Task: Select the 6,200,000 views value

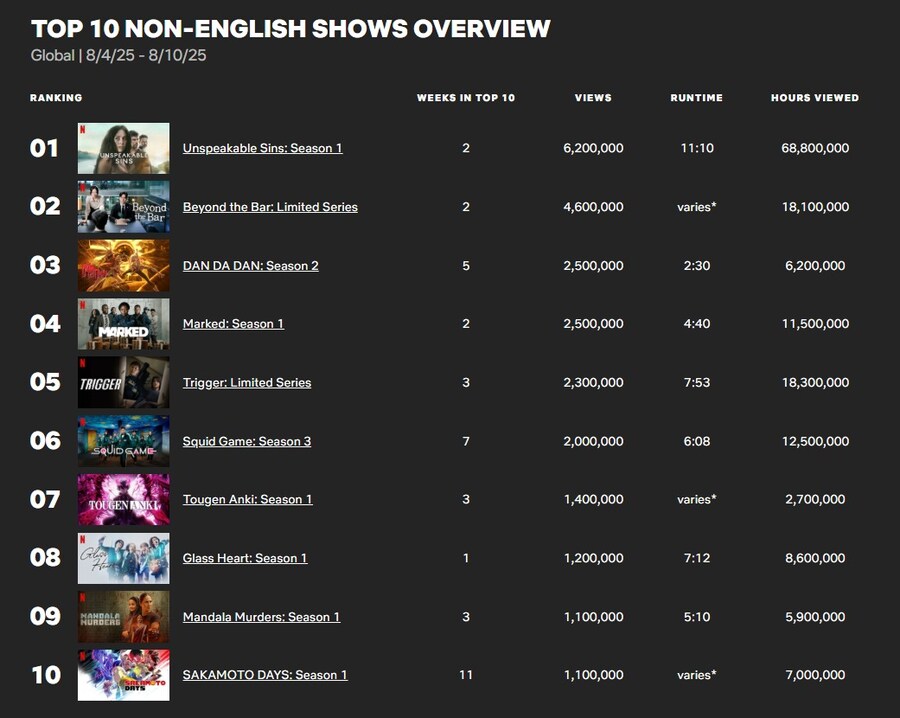Action: [593, 148]
